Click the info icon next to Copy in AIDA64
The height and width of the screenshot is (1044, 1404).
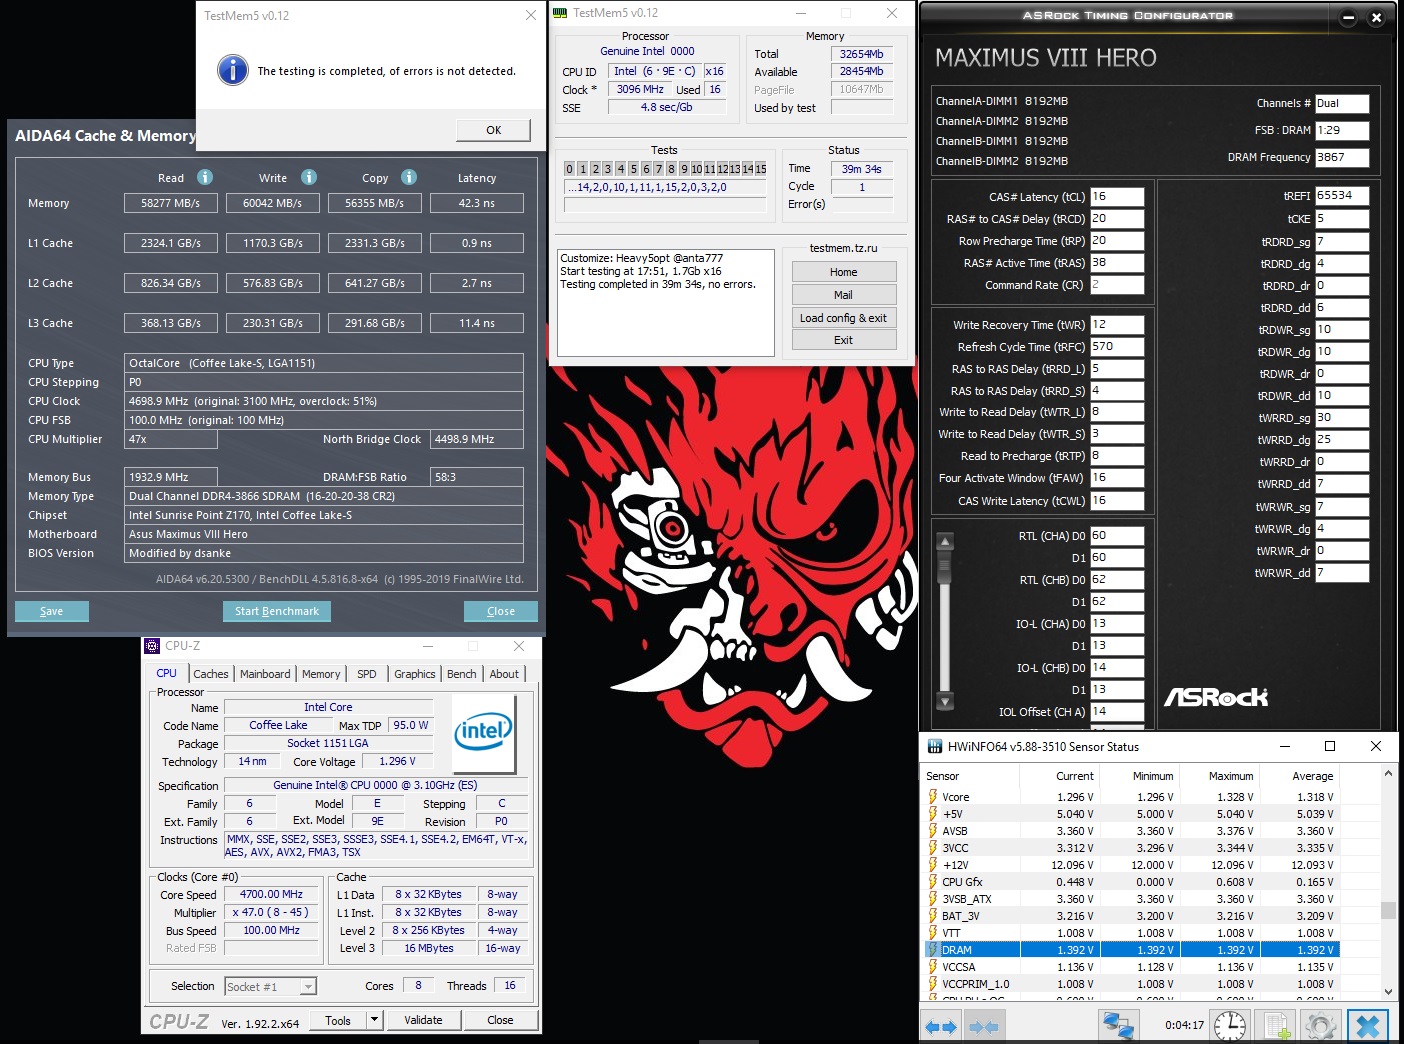(x=409, y=177)
